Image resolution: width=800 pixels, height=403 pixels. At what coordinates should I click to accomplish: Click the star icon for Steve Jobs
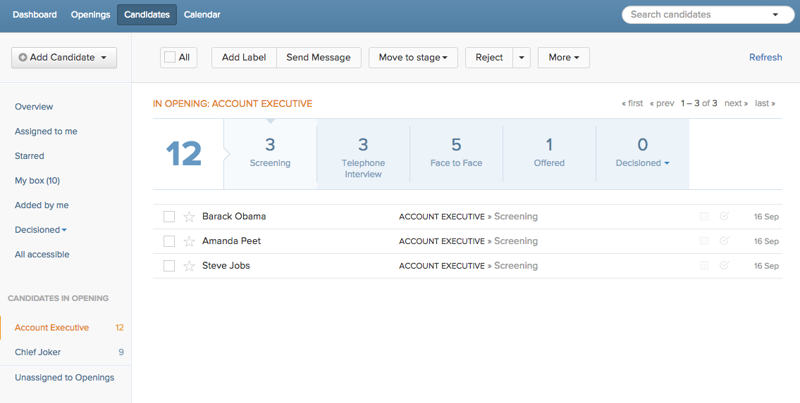pos(189,266)
